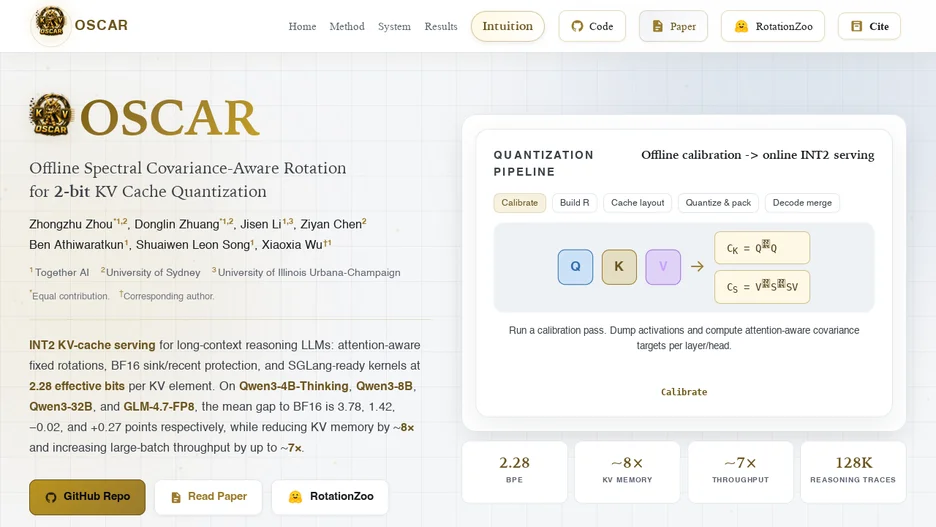The height and width of the screenshot is (527, 936).
Task: Click the OSCAR brand text in navbar
Action: pyautogui.click(x=101, y=25)
